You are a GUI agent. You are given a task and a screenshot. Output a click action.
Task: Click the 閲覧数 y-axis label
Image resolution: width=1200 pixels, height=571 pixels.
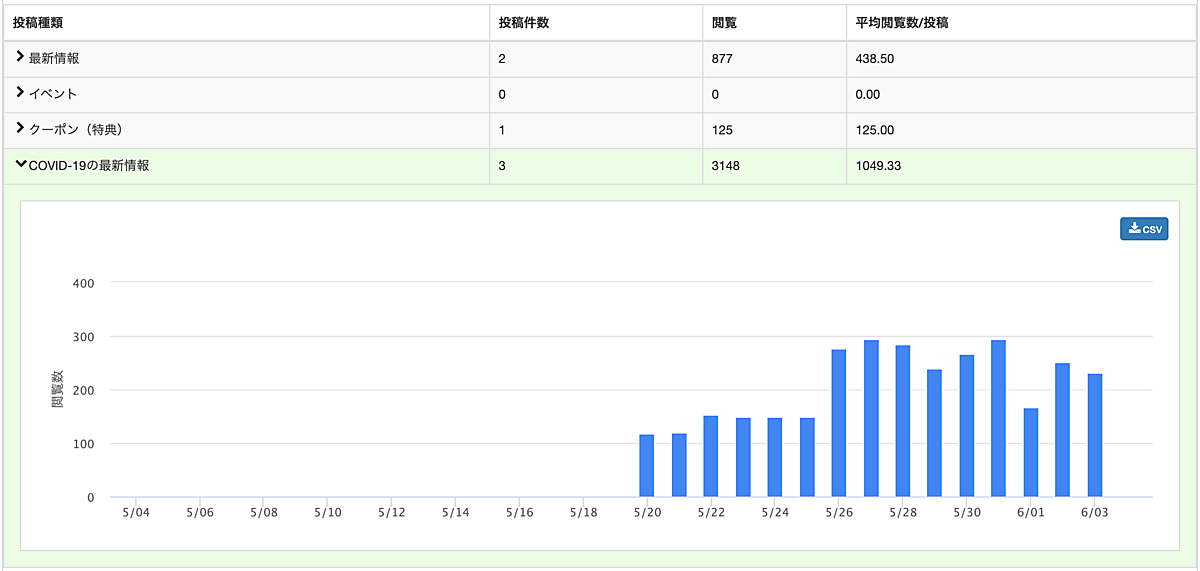click(x=57, y=389)
